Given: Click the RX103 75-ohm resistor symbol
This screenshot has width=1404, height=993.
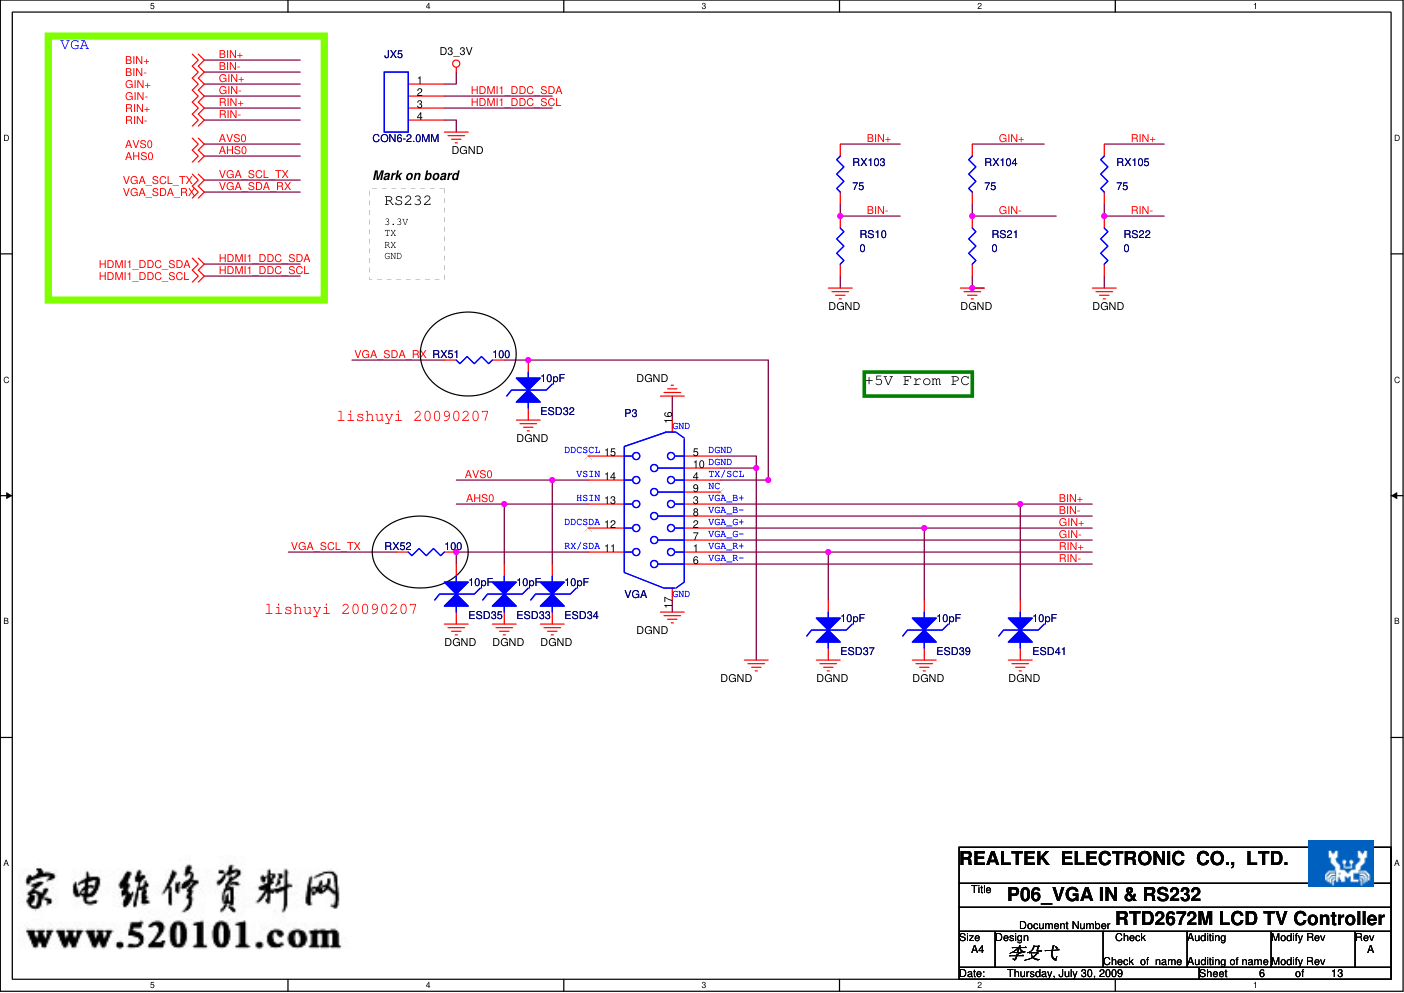Looking at the screenshot, I should pos(840,174).
